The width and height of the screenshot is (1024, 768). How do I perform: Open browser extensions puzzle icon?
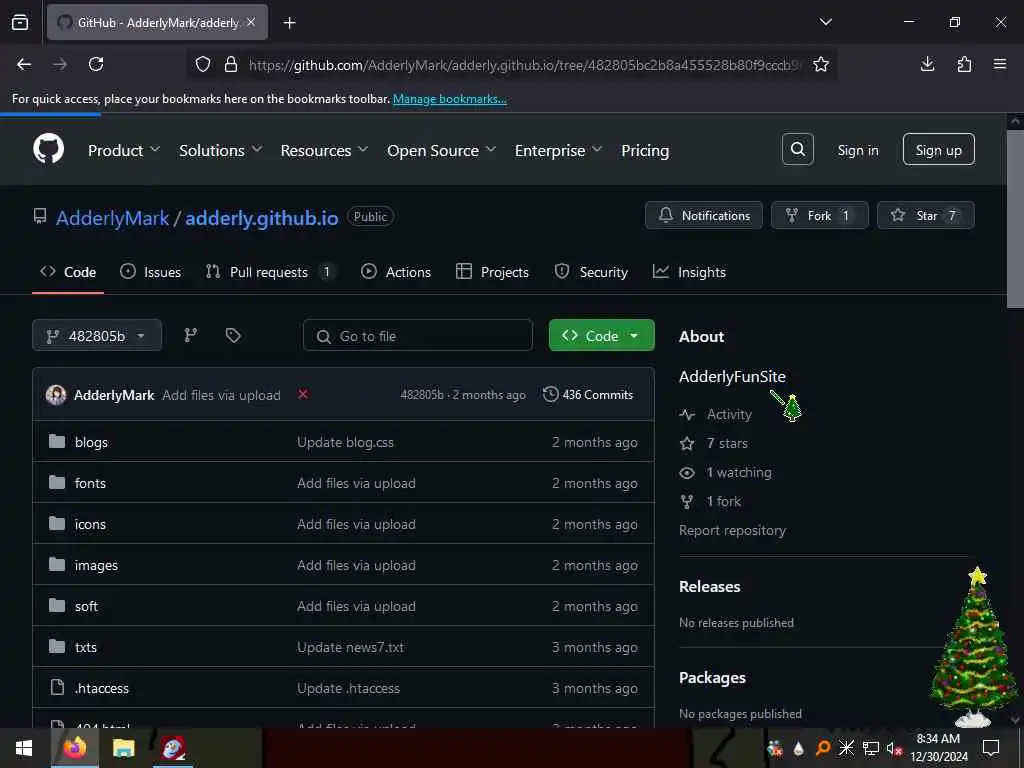tap(964, 64)
